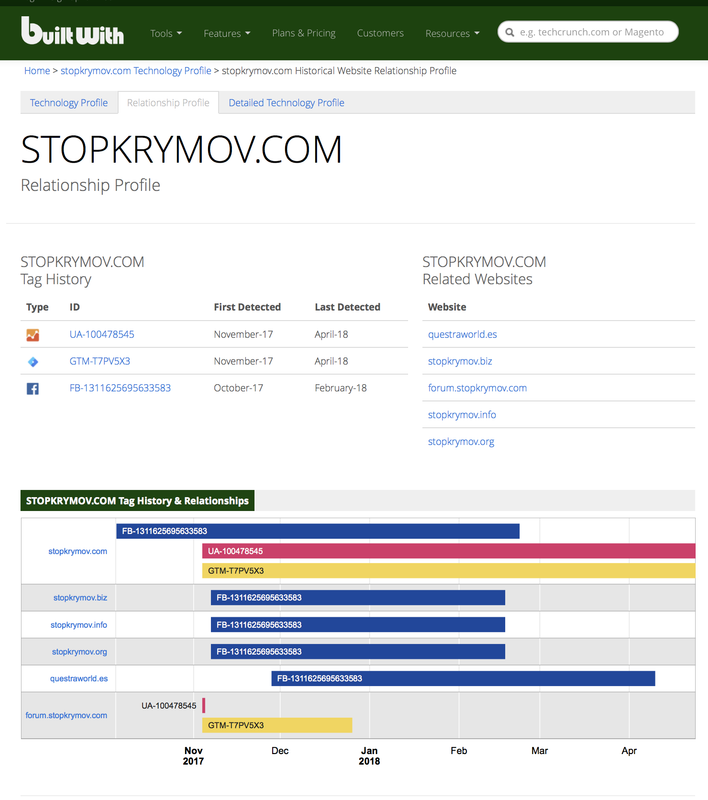
Task: Click the Home breadcrumb link
Action: [x=37, y=70]
